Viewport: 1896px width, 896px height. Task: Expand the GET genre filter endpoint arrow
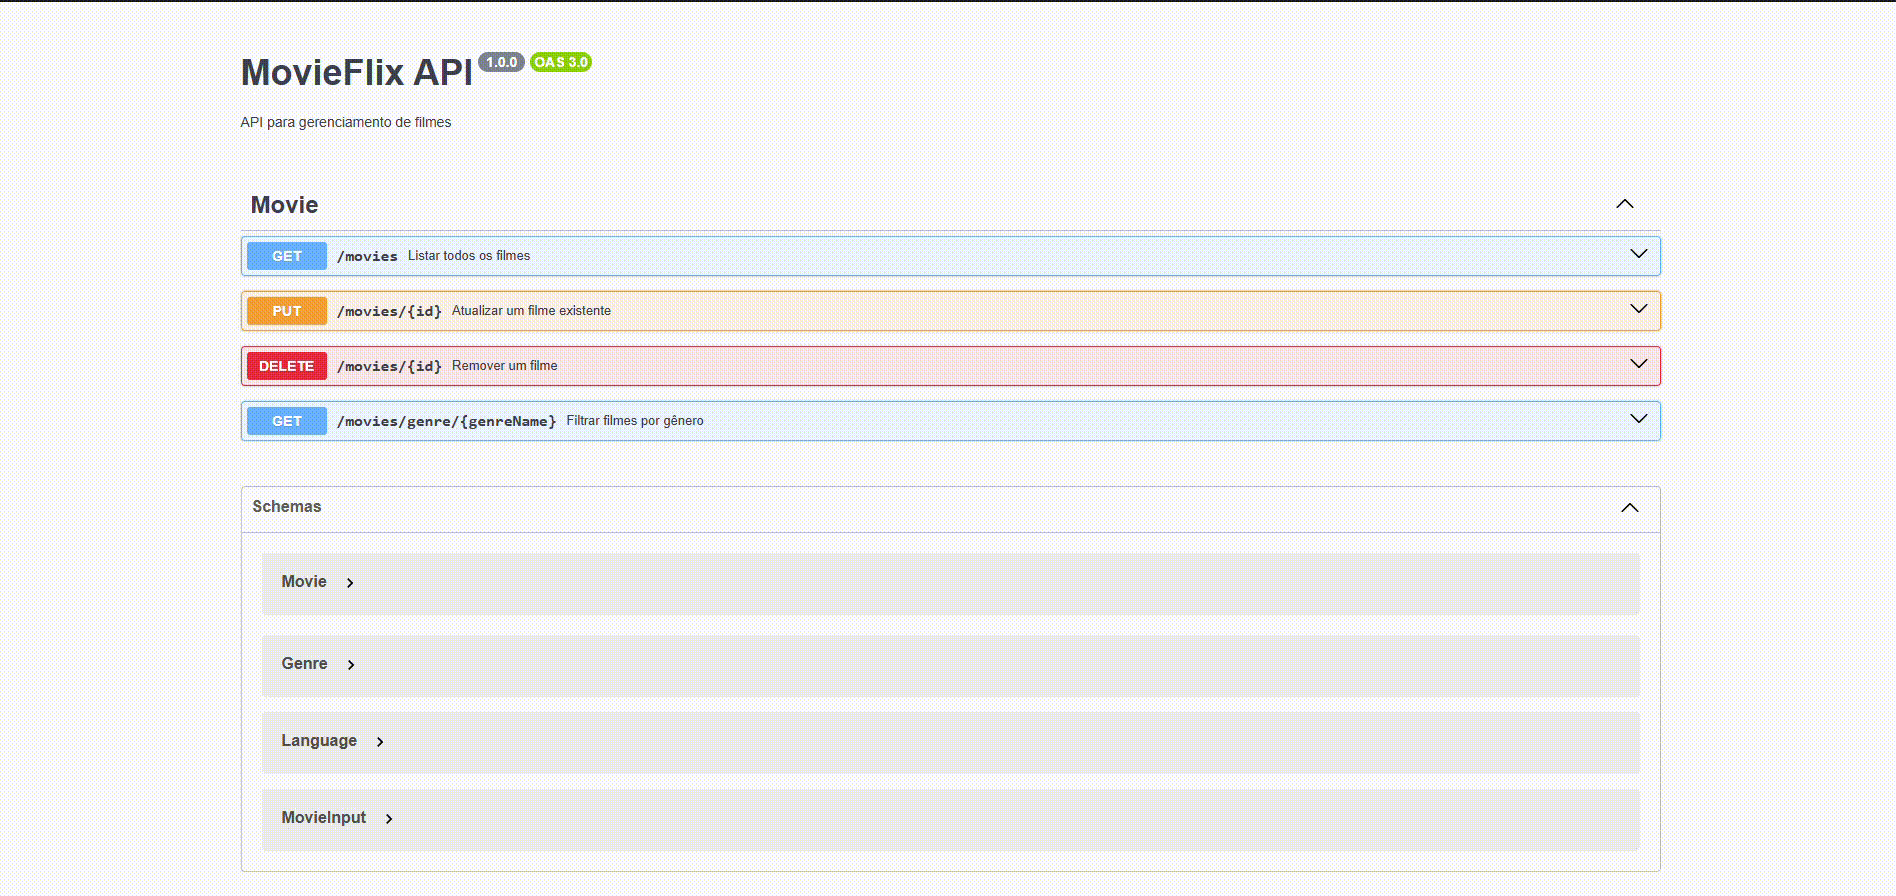point(1638,419)
